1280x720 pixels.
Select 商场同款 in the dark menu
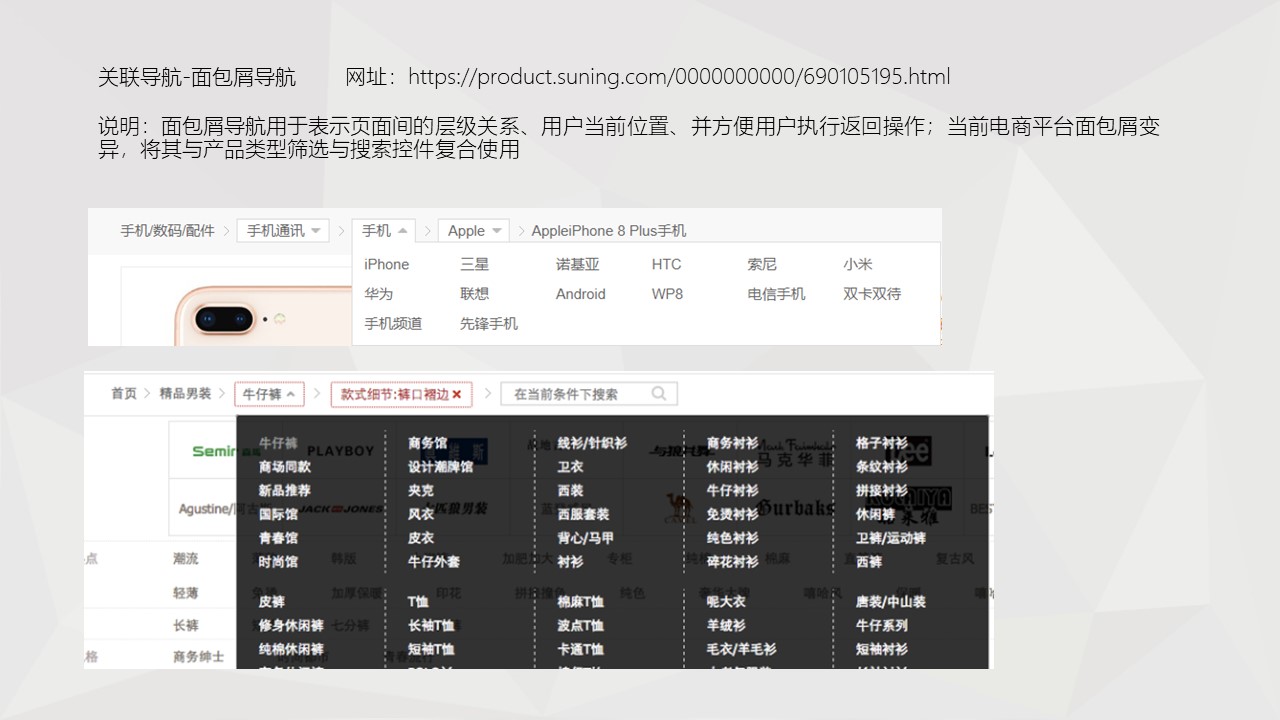point(284,467)
